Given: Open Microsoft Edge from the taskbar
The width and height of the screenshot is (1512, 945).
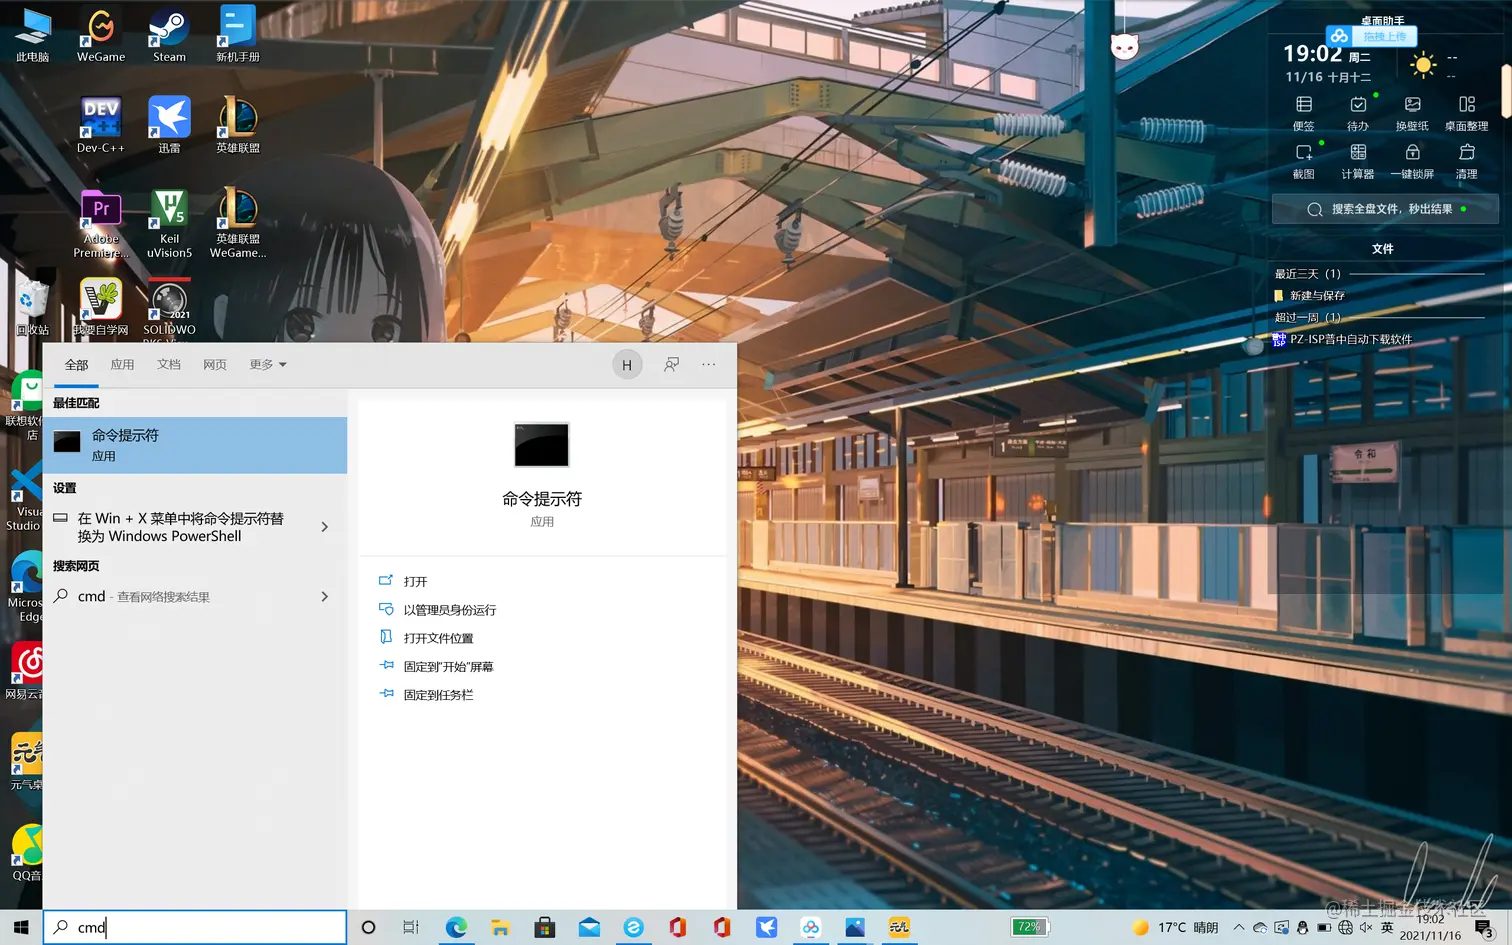Looking at the screenshot, I should point(456,927).
